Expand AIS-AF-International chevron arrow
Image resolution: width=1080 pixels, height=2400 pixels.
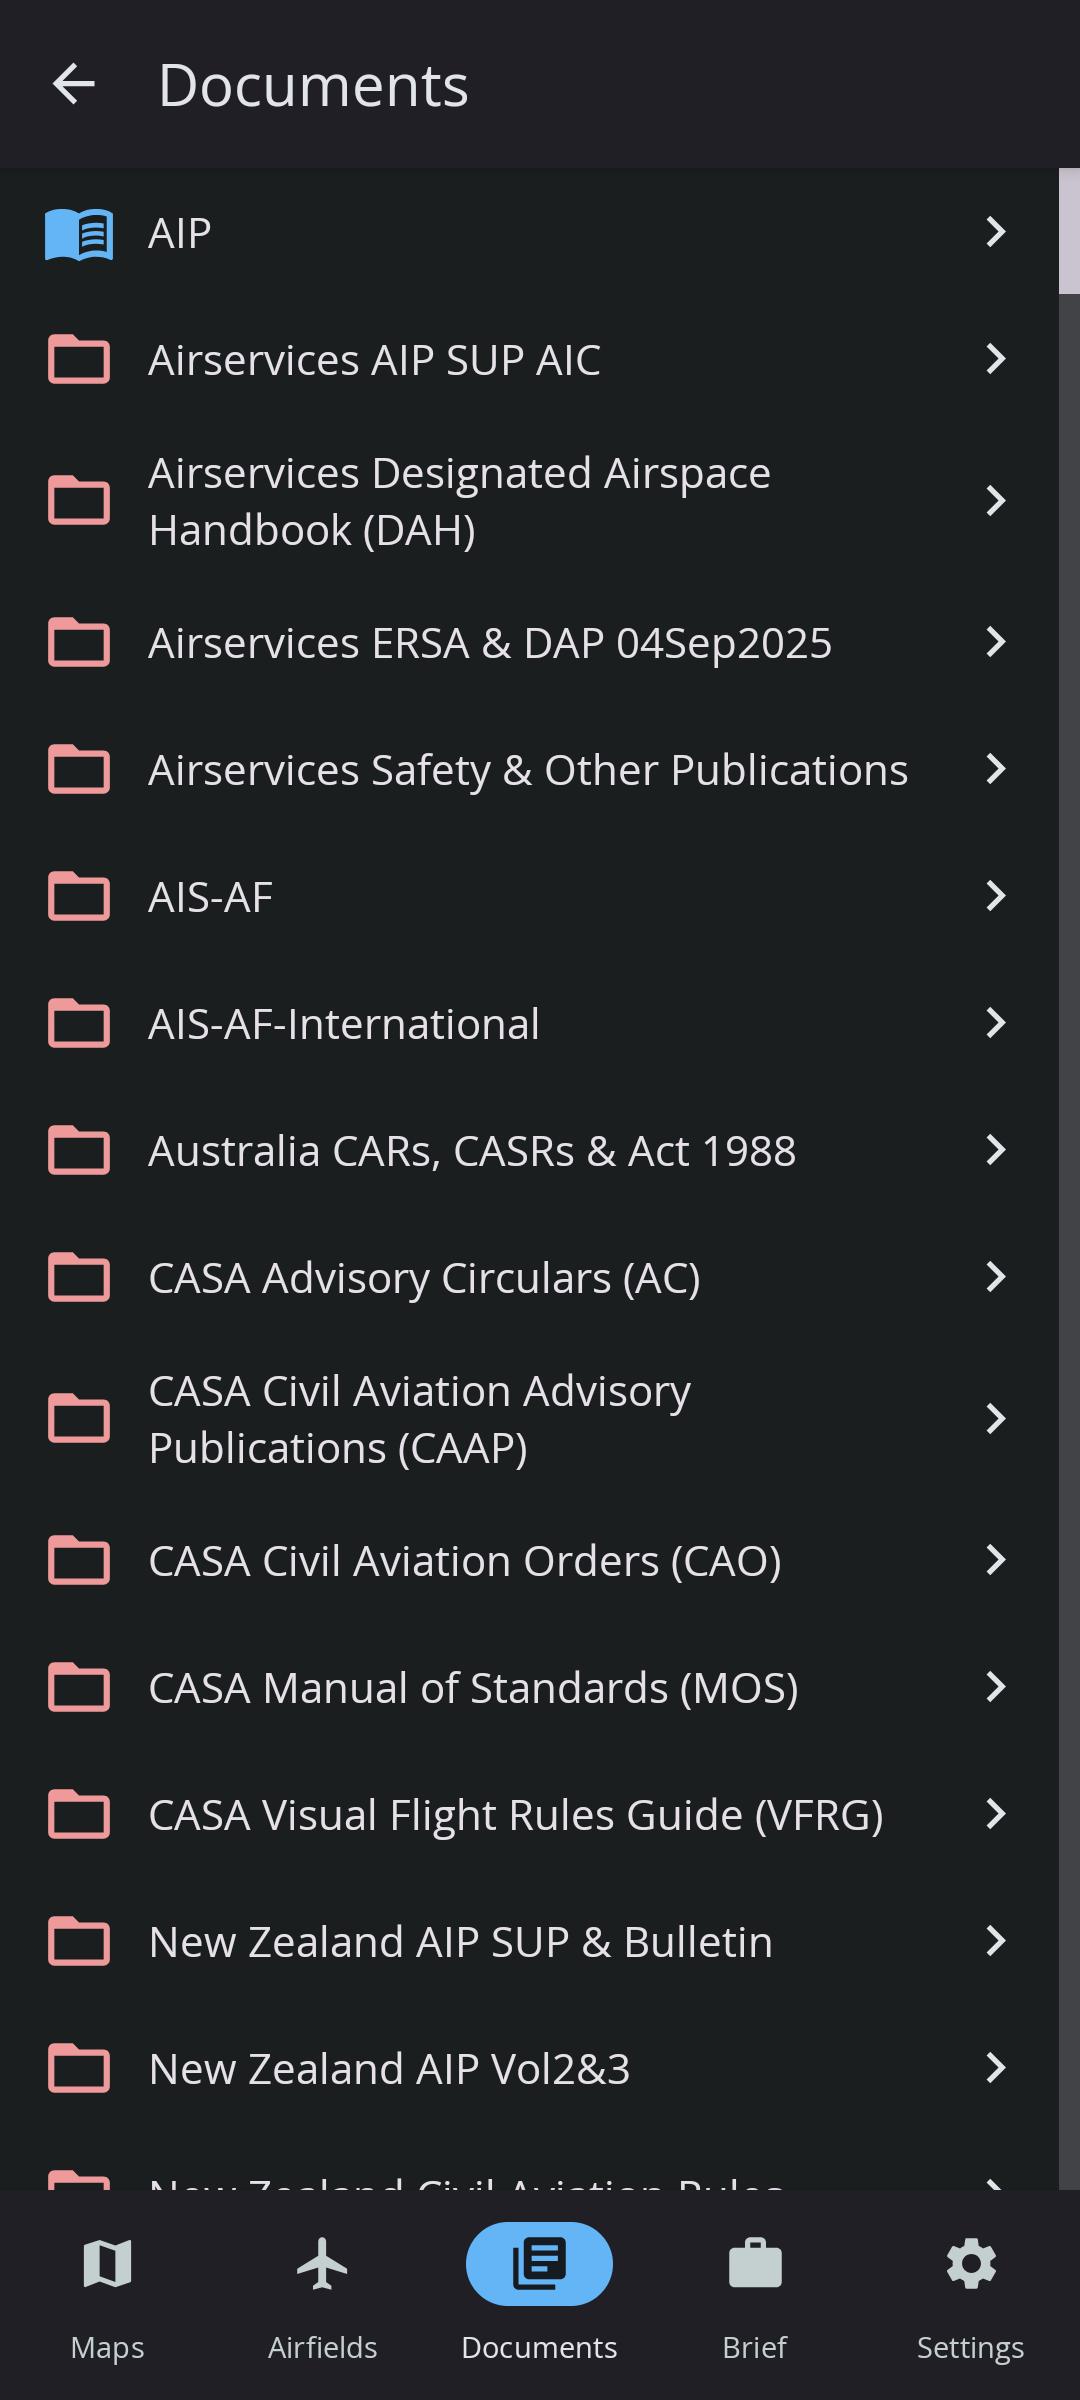click(x=995, y=1023)
